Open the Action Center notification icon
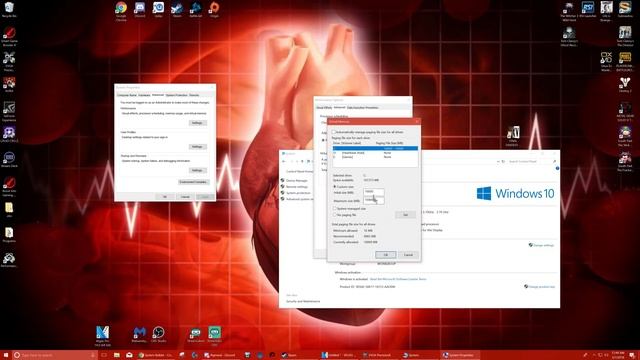Screen dimensions: 640x360 click(632, 355)
